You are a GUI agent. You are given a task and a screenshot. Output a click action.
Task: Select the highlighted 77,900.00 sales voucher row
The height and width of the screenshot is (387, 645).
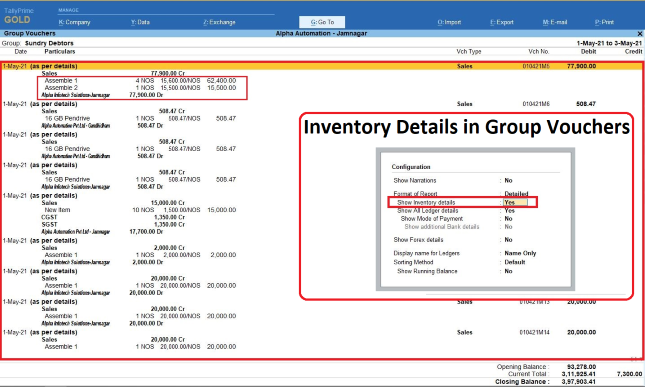coord(322,66)
